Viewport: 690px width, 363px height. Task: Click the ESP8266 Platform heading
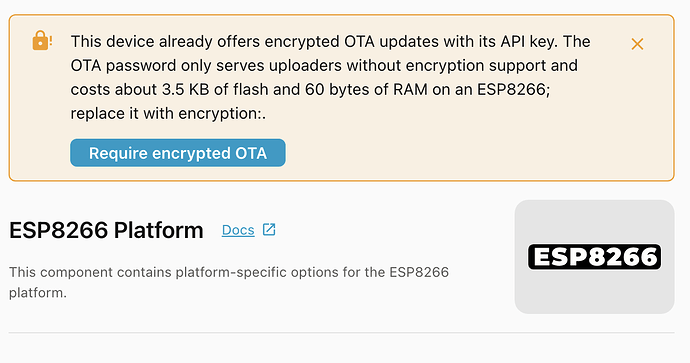click(x=106, y=230)
